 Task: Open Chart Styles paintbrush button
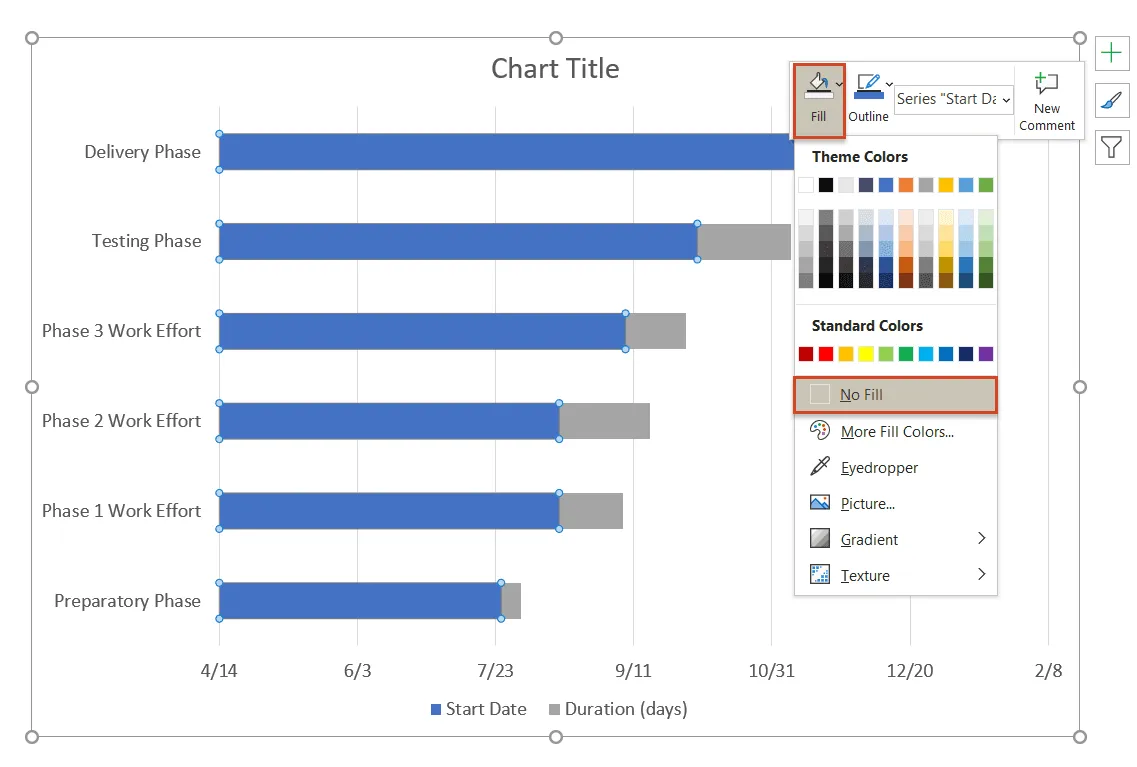[x=1111, y=101]
